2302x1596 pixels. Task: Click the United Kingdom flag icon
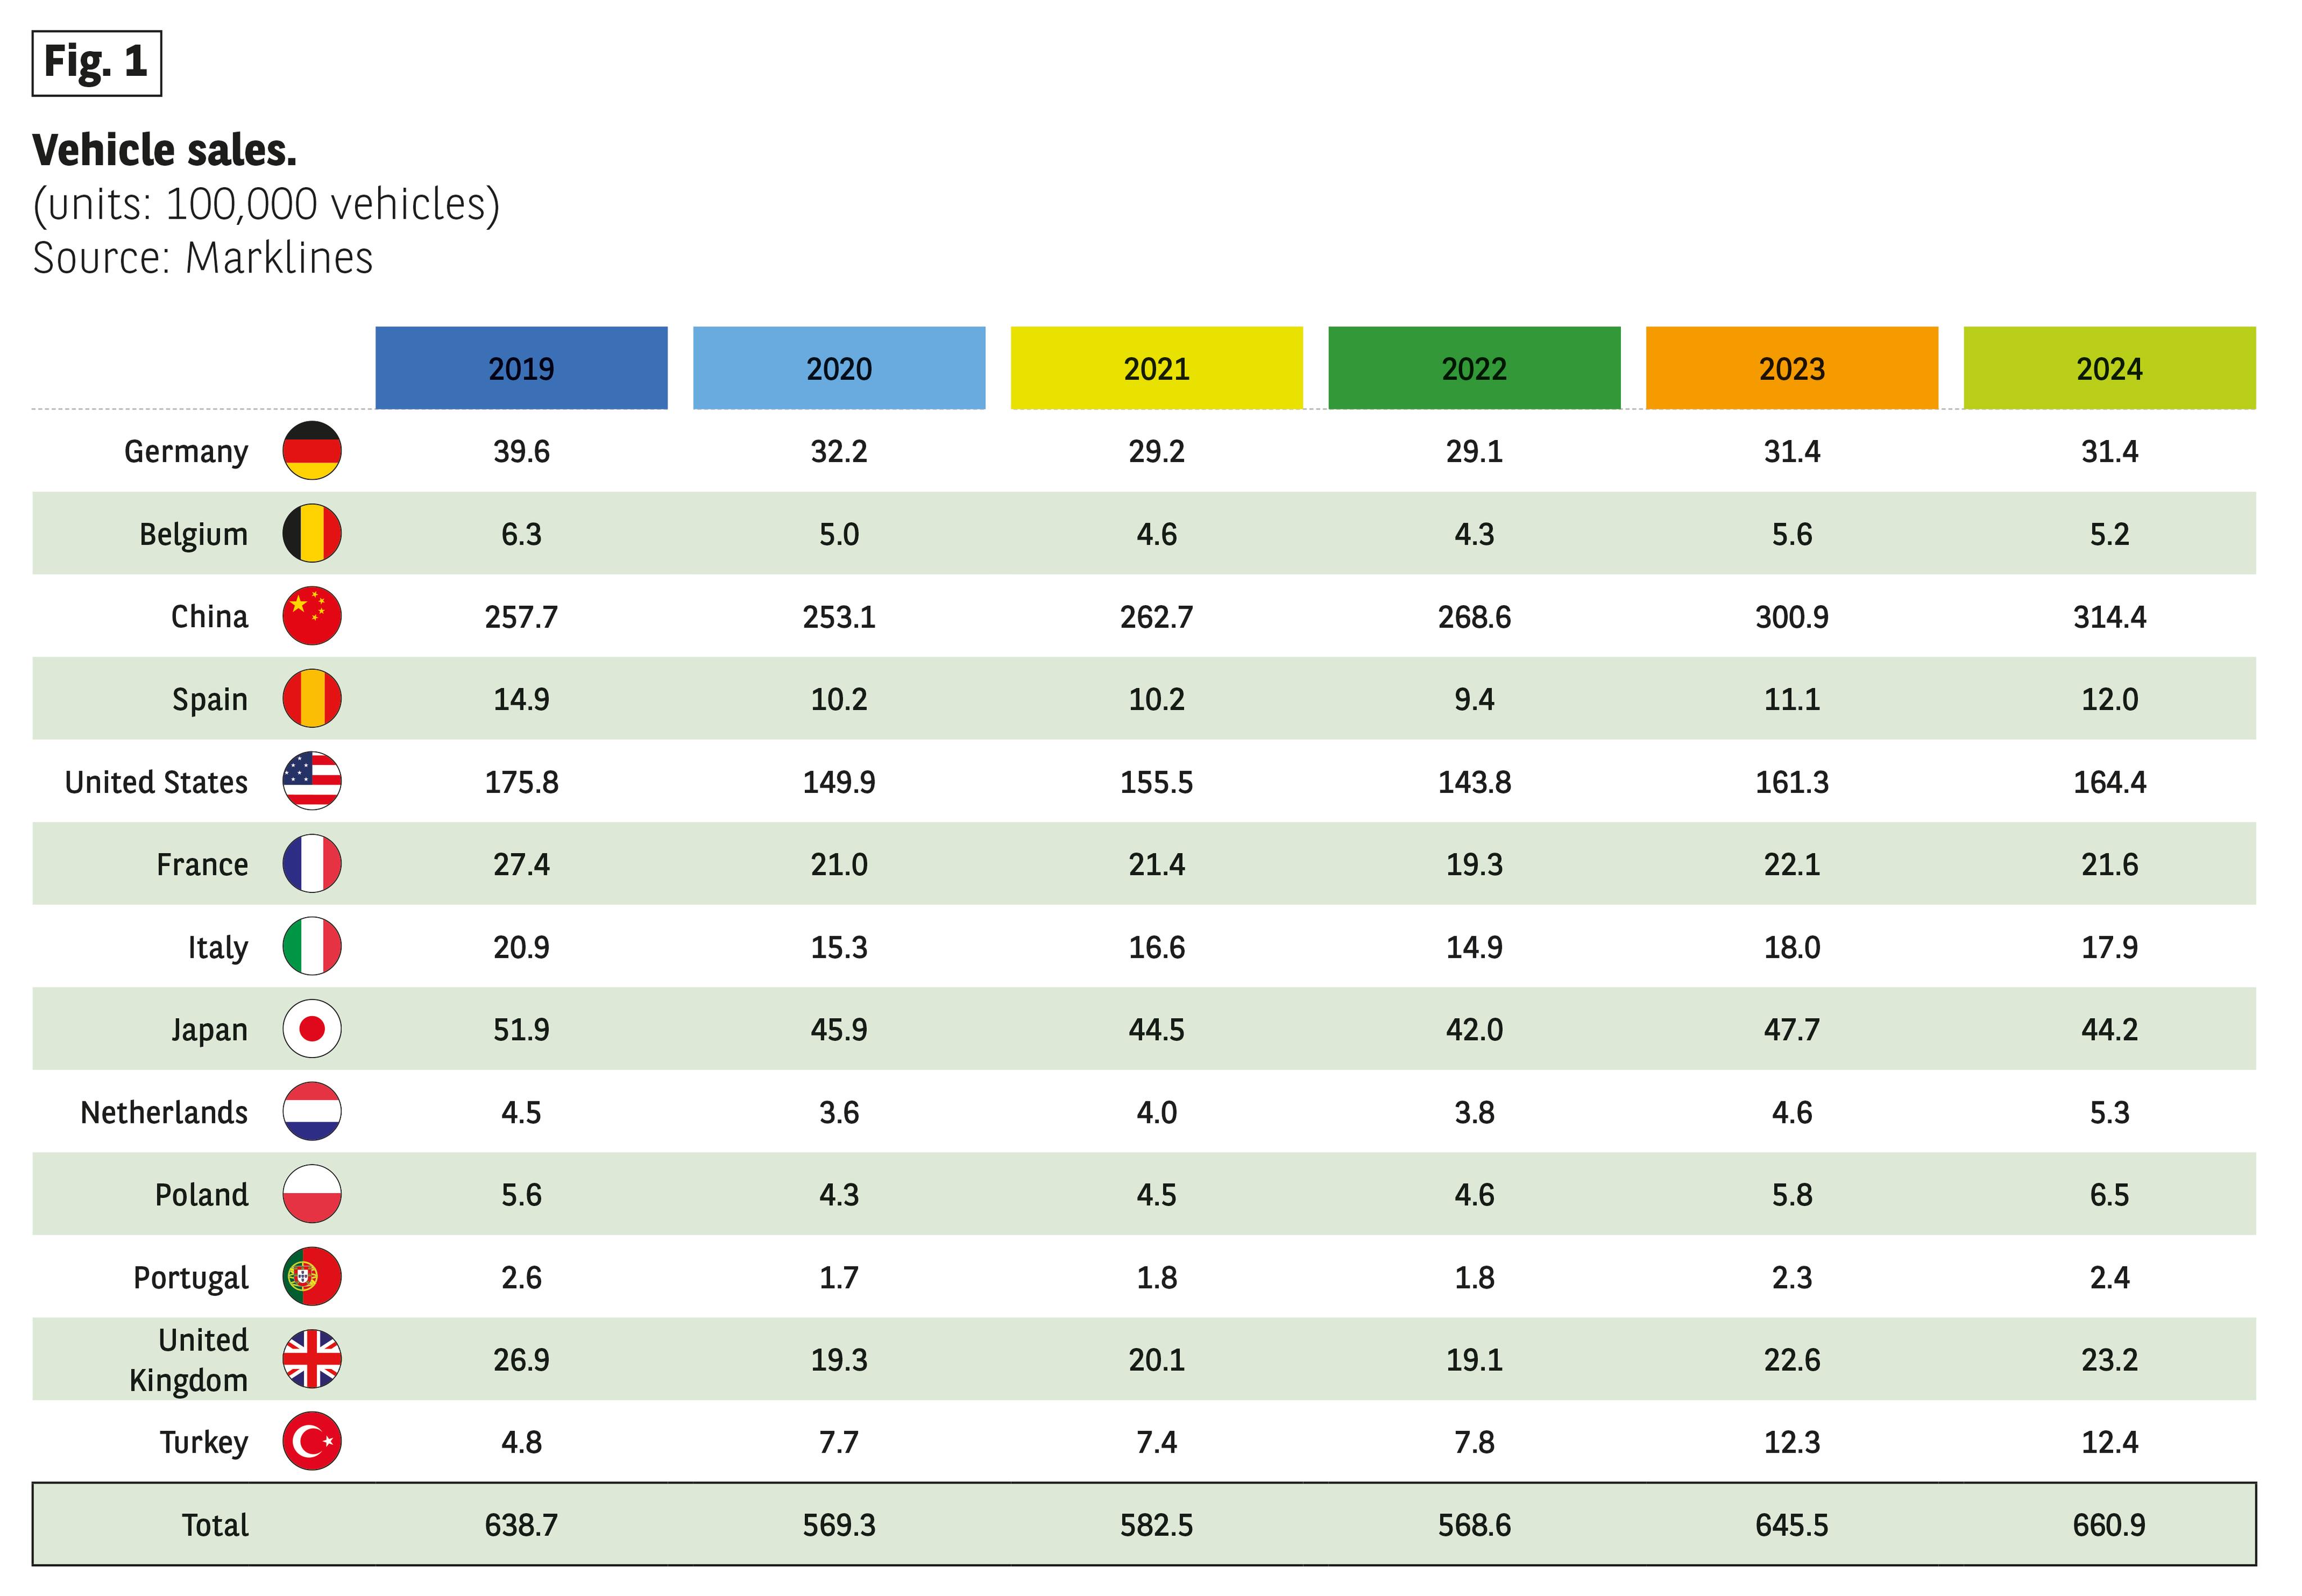pos(312,1359)
